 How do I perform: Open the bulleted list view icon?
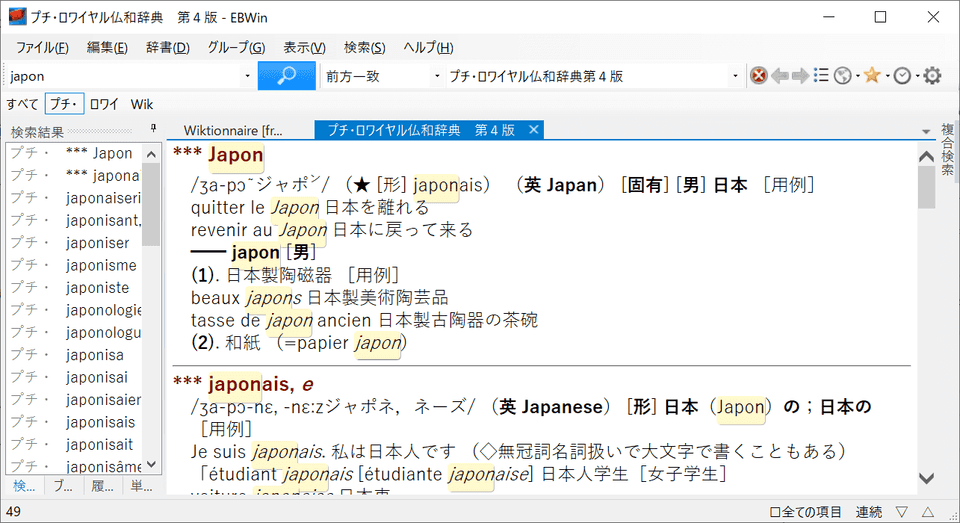point(821,76)
